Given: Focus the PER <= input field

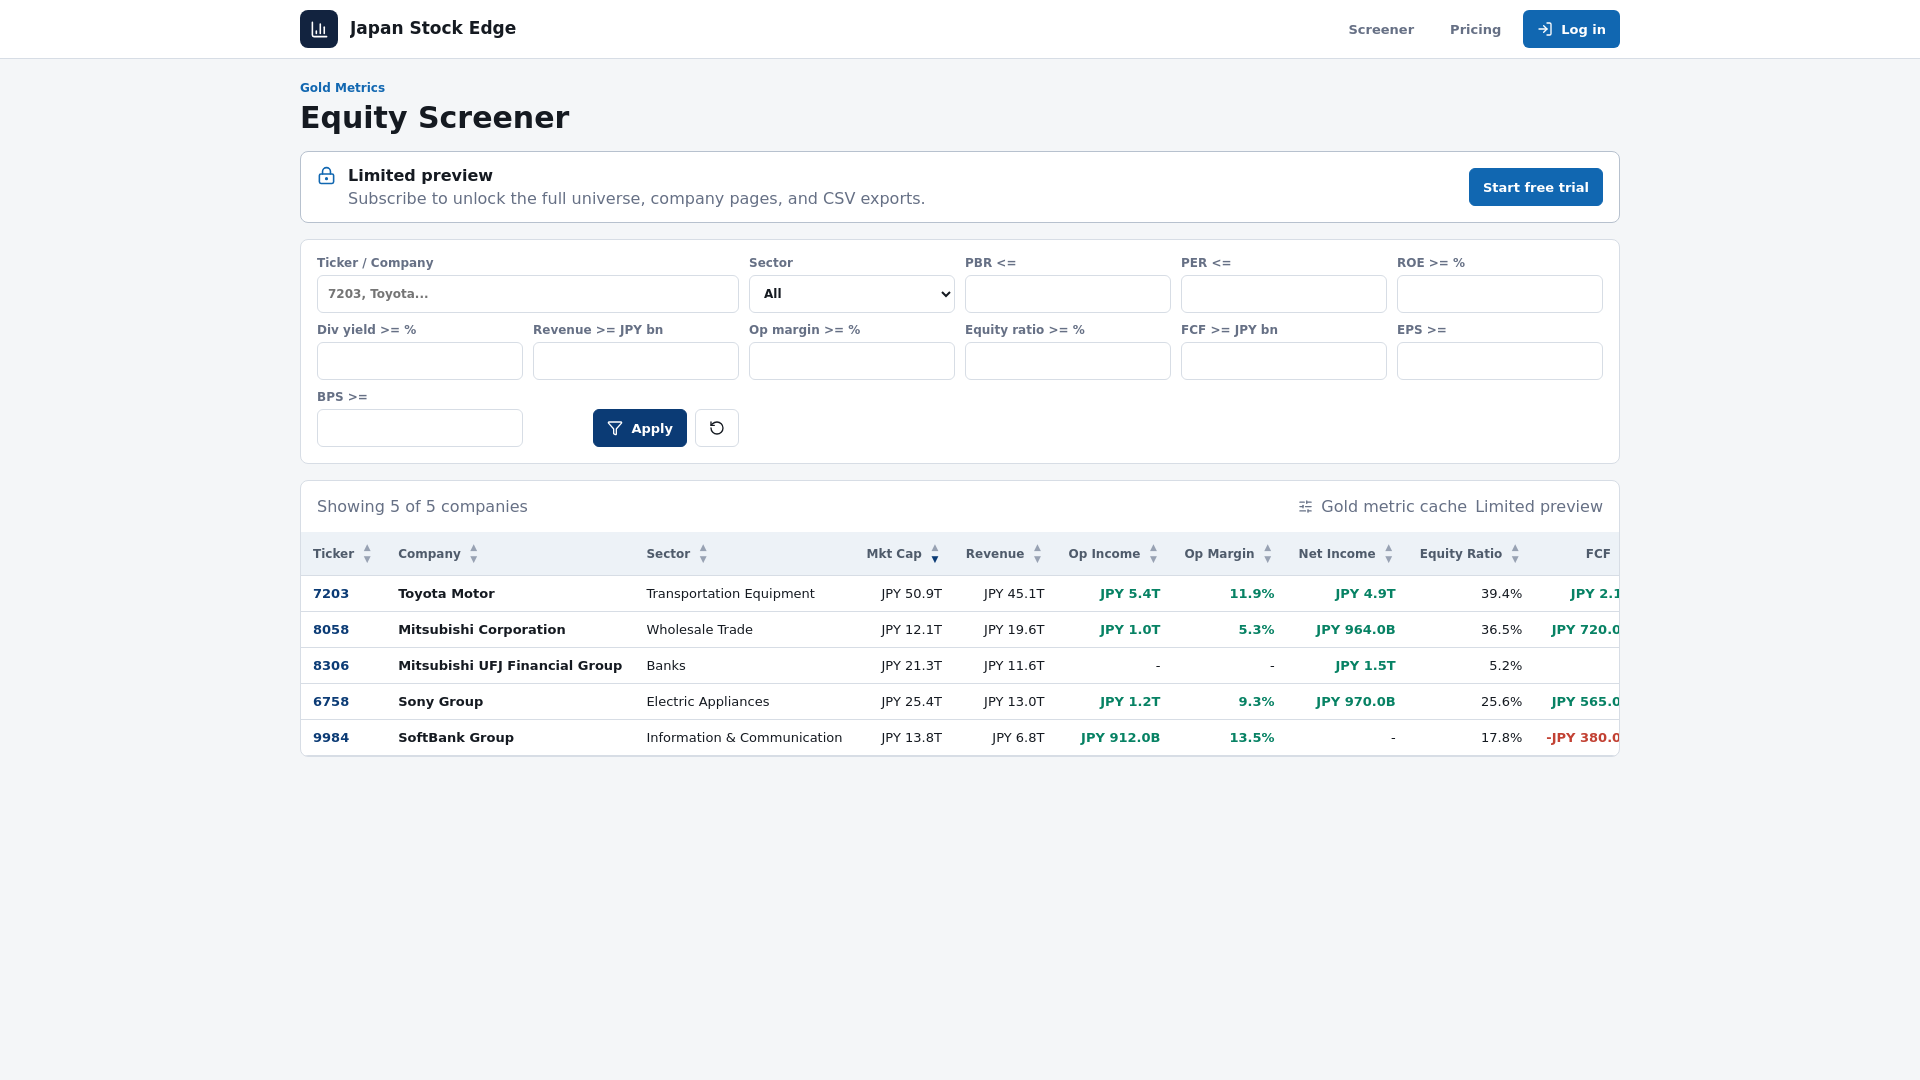Looking at the screenshot, I should (1284, 294).
